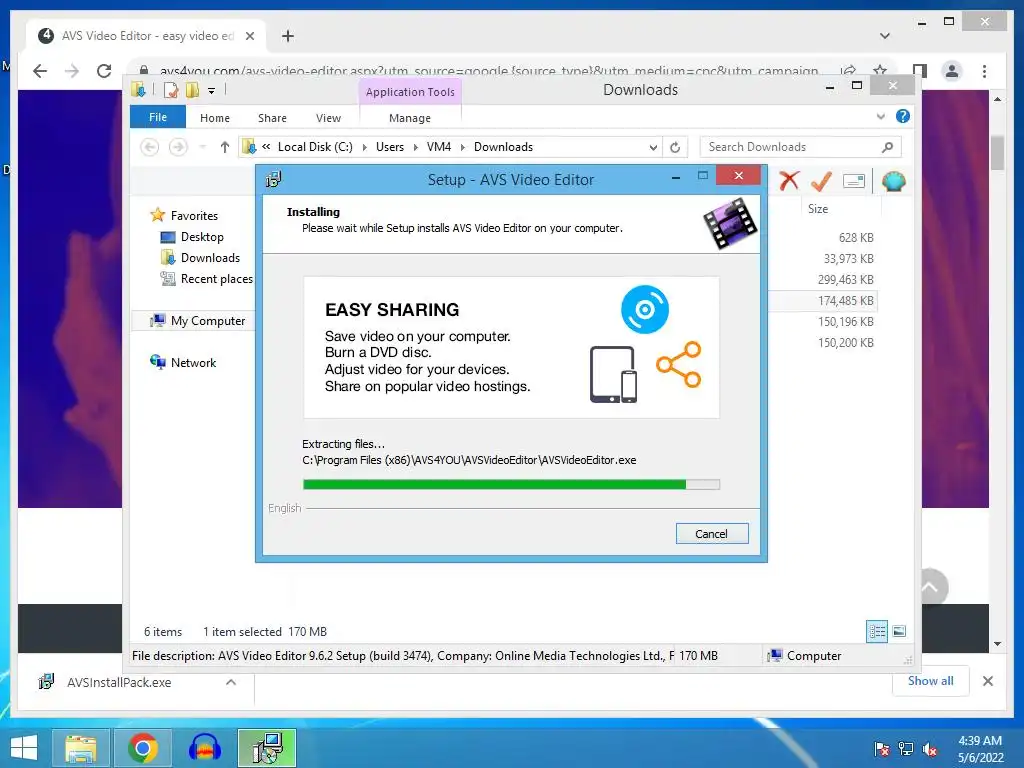Close the AVS Video Editor browser tab
Image resolution: width=1024 pixels, height=768 pixels.
pyautogui.click(x=249, y=36)
